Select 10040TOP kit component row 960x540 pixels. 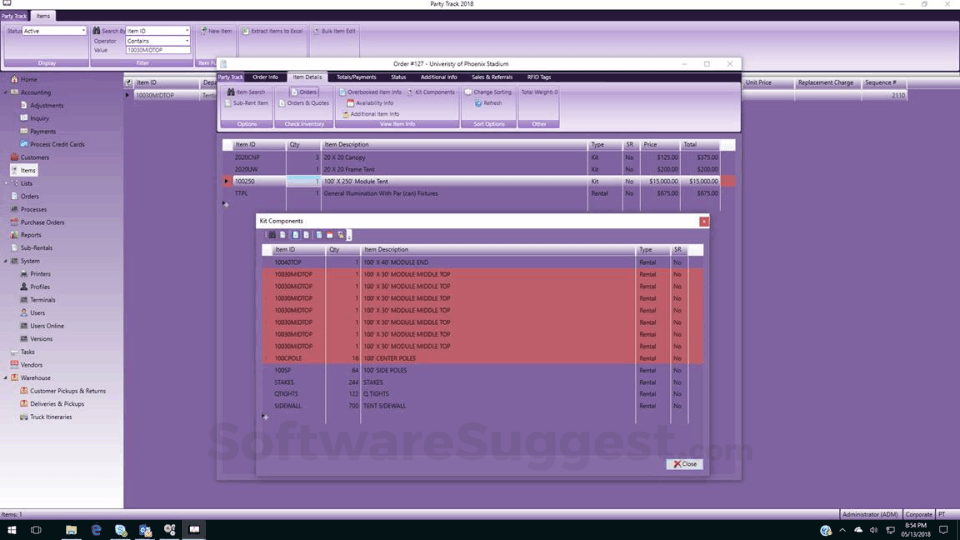point(482,262)
